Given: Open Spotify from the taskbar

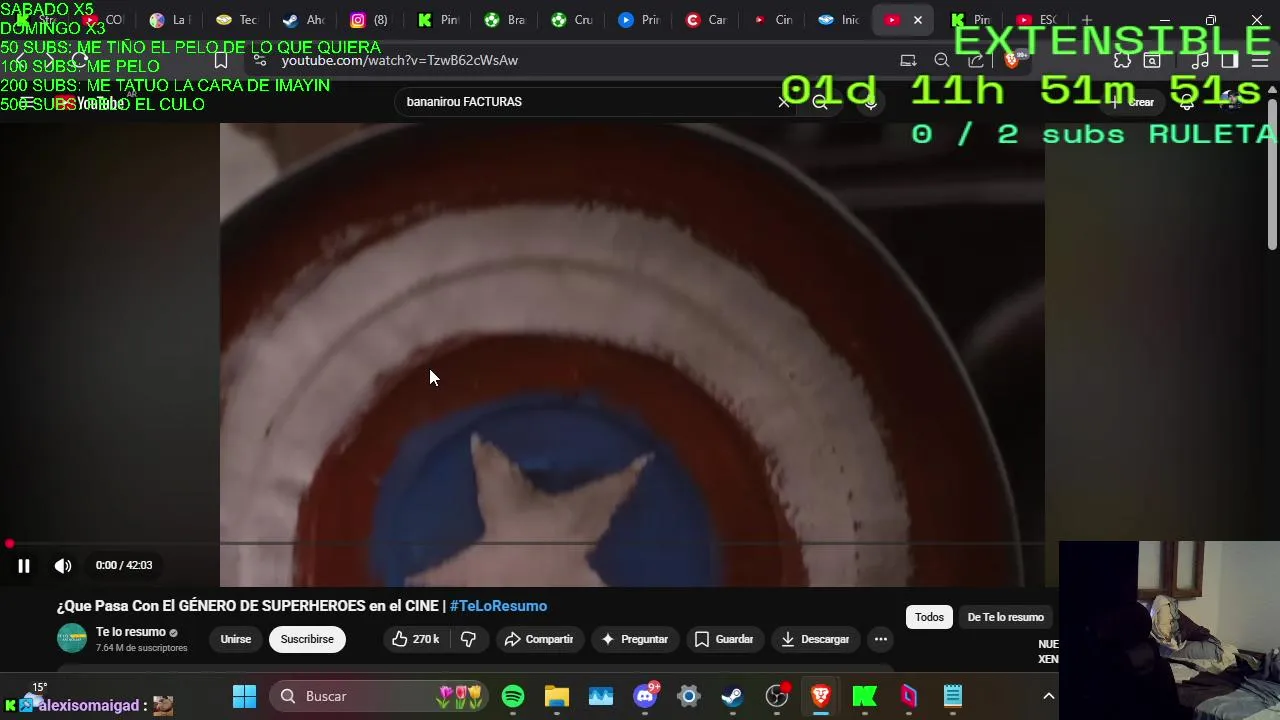Looking at the screenshot, I should 513,696.
